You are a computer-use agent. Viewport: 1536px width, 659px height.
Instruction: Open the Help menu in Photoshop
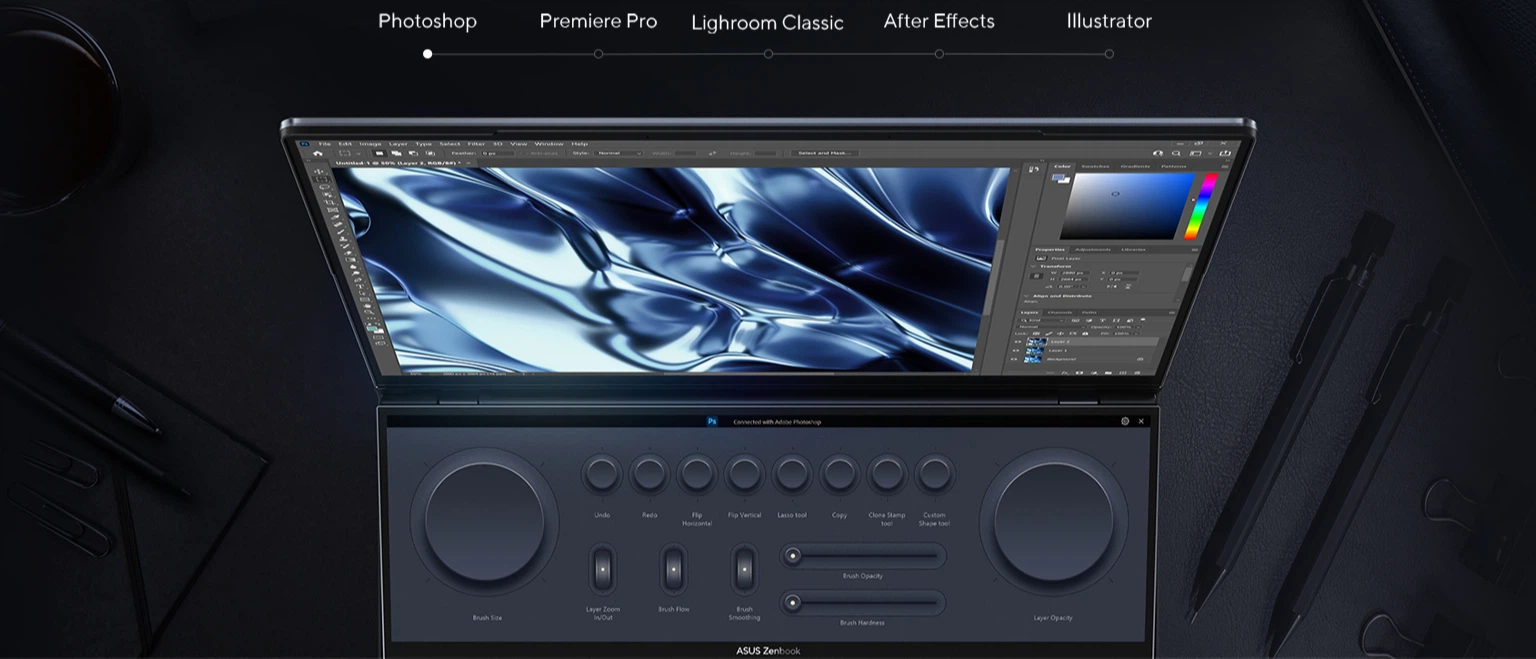pos(580,144)
